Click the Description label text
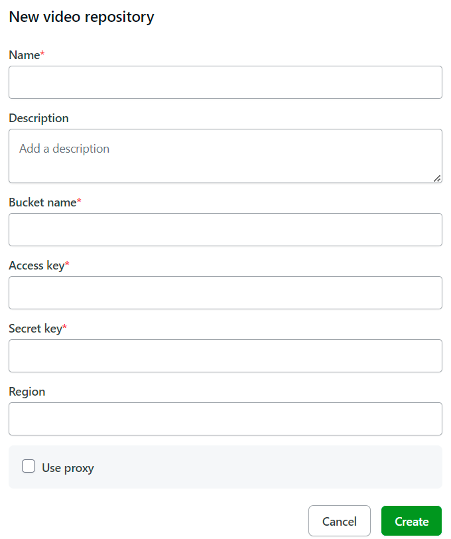Image resolution: width=451 pixels, height=539 pixels. (38, 118)
